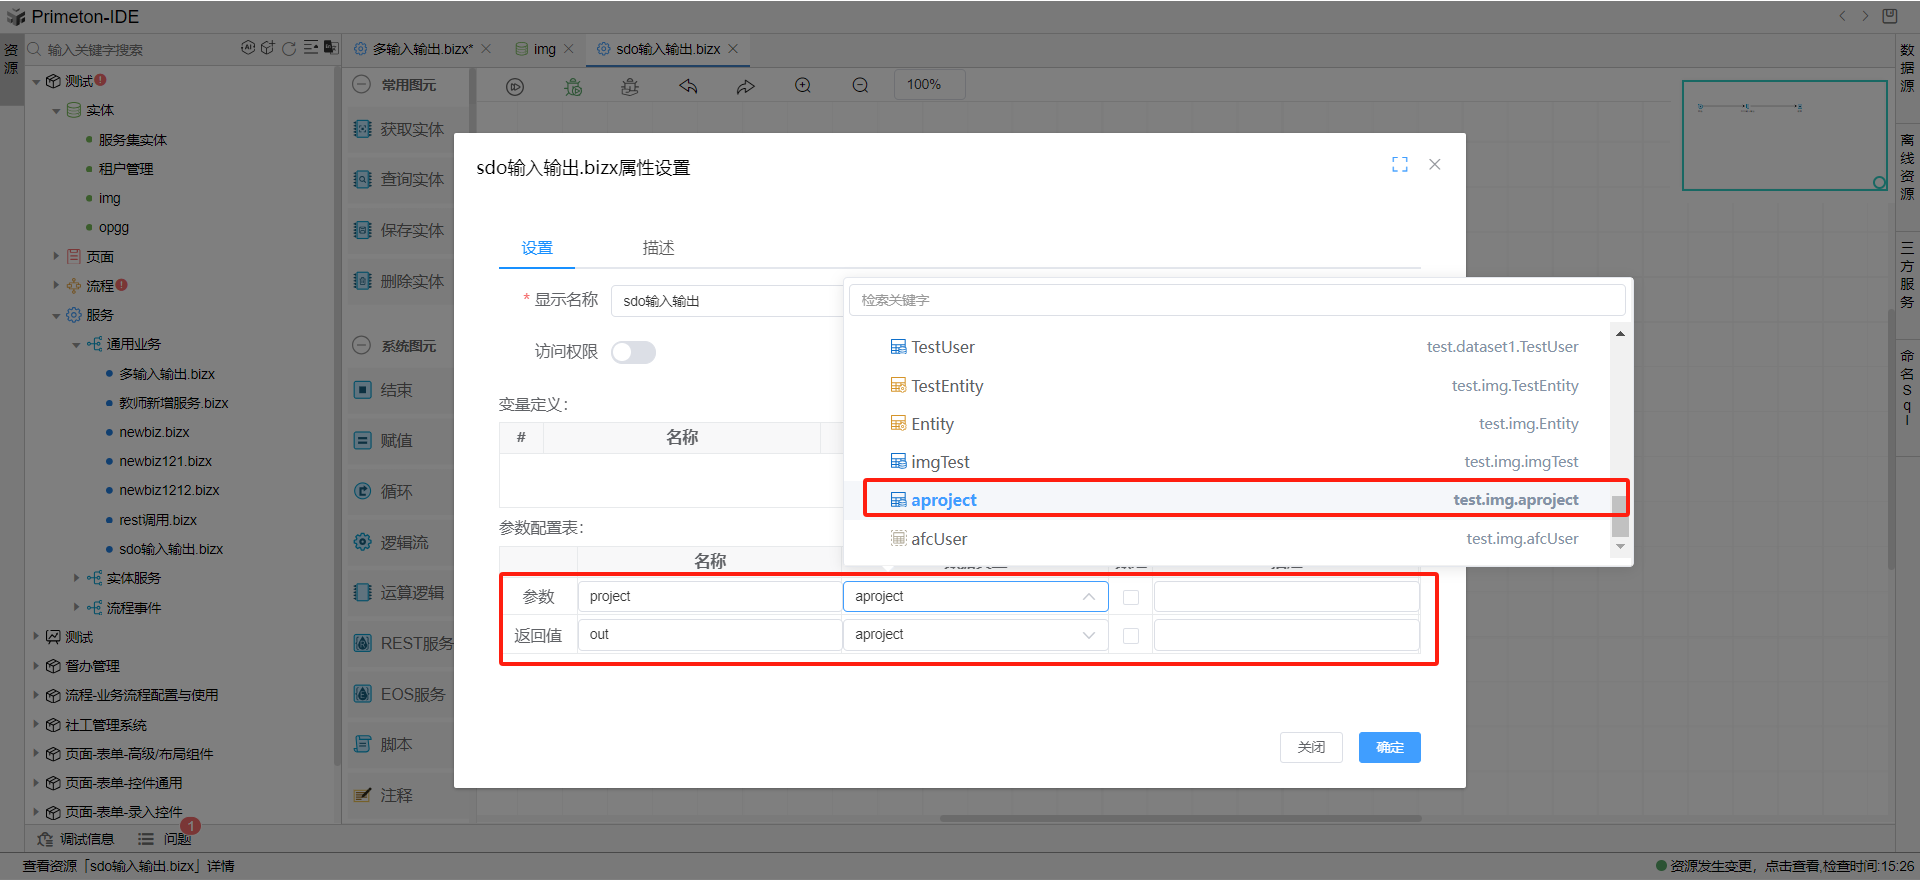Click the 关闭 button
Image resolution: width=1920 pixels, height=880 pixels.
[x=1310, y=747]
